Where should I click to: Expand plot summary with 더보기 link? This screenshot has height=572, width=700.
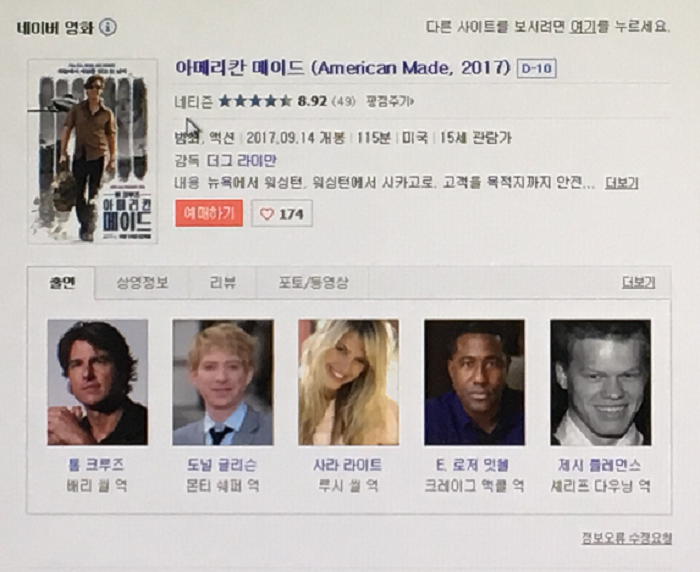pos(621,183)
